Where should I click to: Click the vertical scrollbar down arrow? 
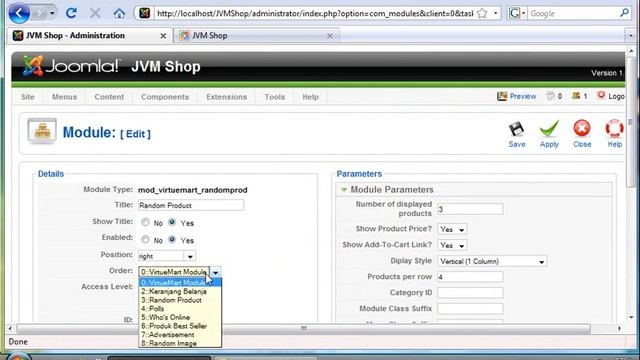[x=631, y=317]
